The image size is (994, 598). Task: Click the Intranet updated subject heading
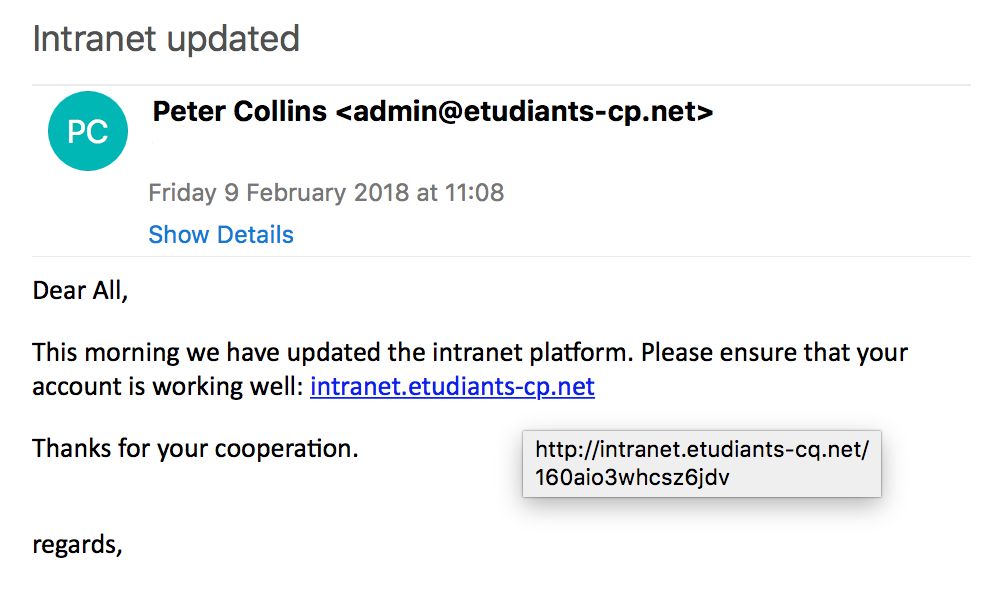pyautogui.click(x=166, y=39)
